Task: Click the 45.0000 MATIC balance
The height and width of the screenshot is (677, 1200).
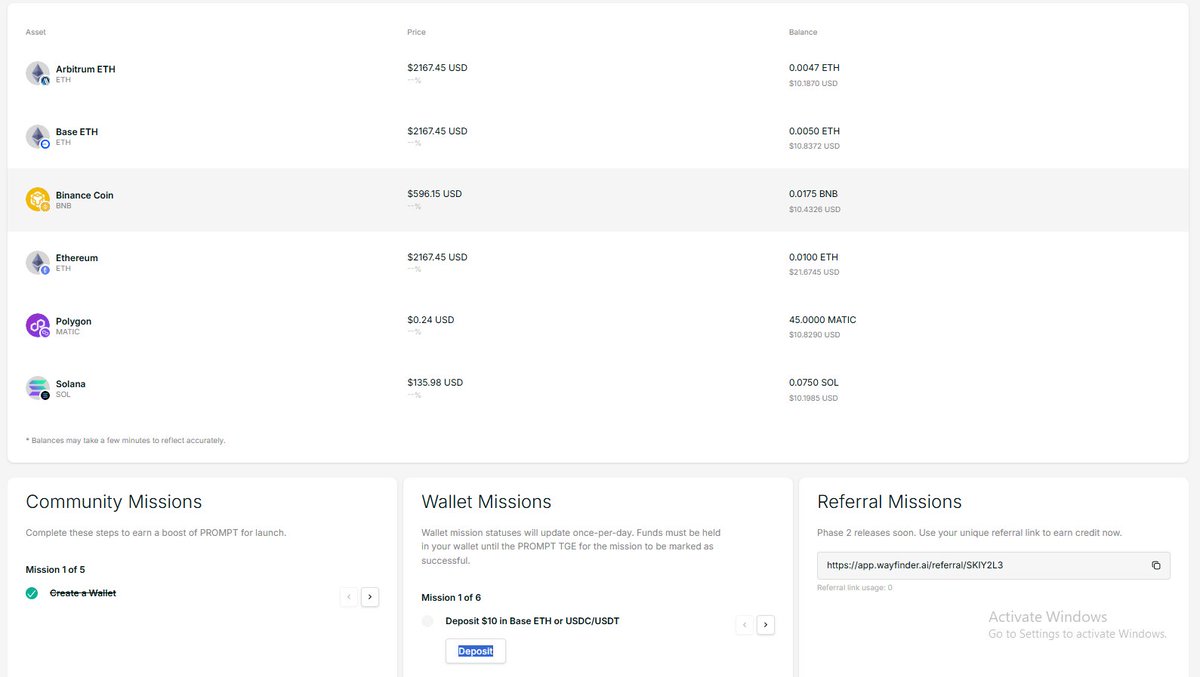Action: (x=823, y=320)
